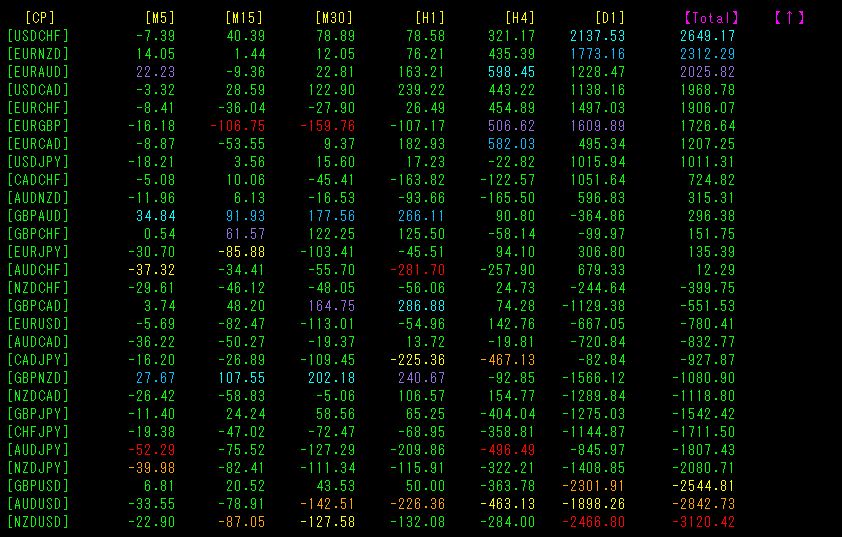Image resolution: width=842 pixels, height=537 pixels.
Task: Select the [USDCAD] pair label
Action: [x=38, y=90]
